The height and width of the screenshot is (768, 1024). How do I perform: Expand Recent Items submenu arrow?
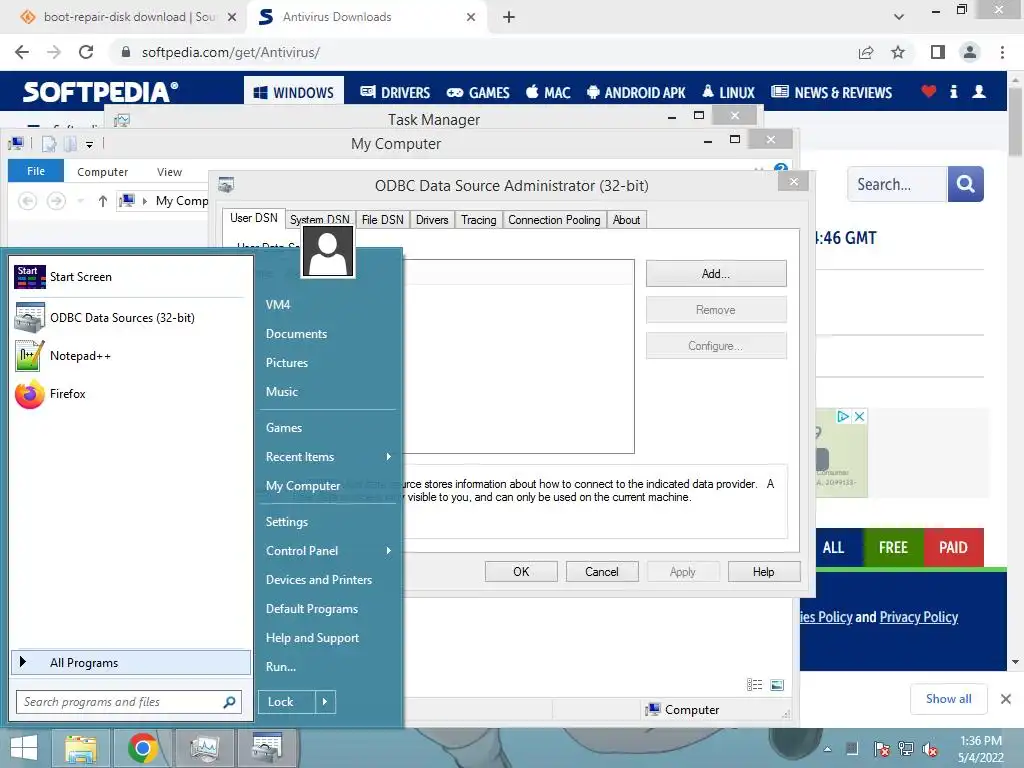point(389,456)
